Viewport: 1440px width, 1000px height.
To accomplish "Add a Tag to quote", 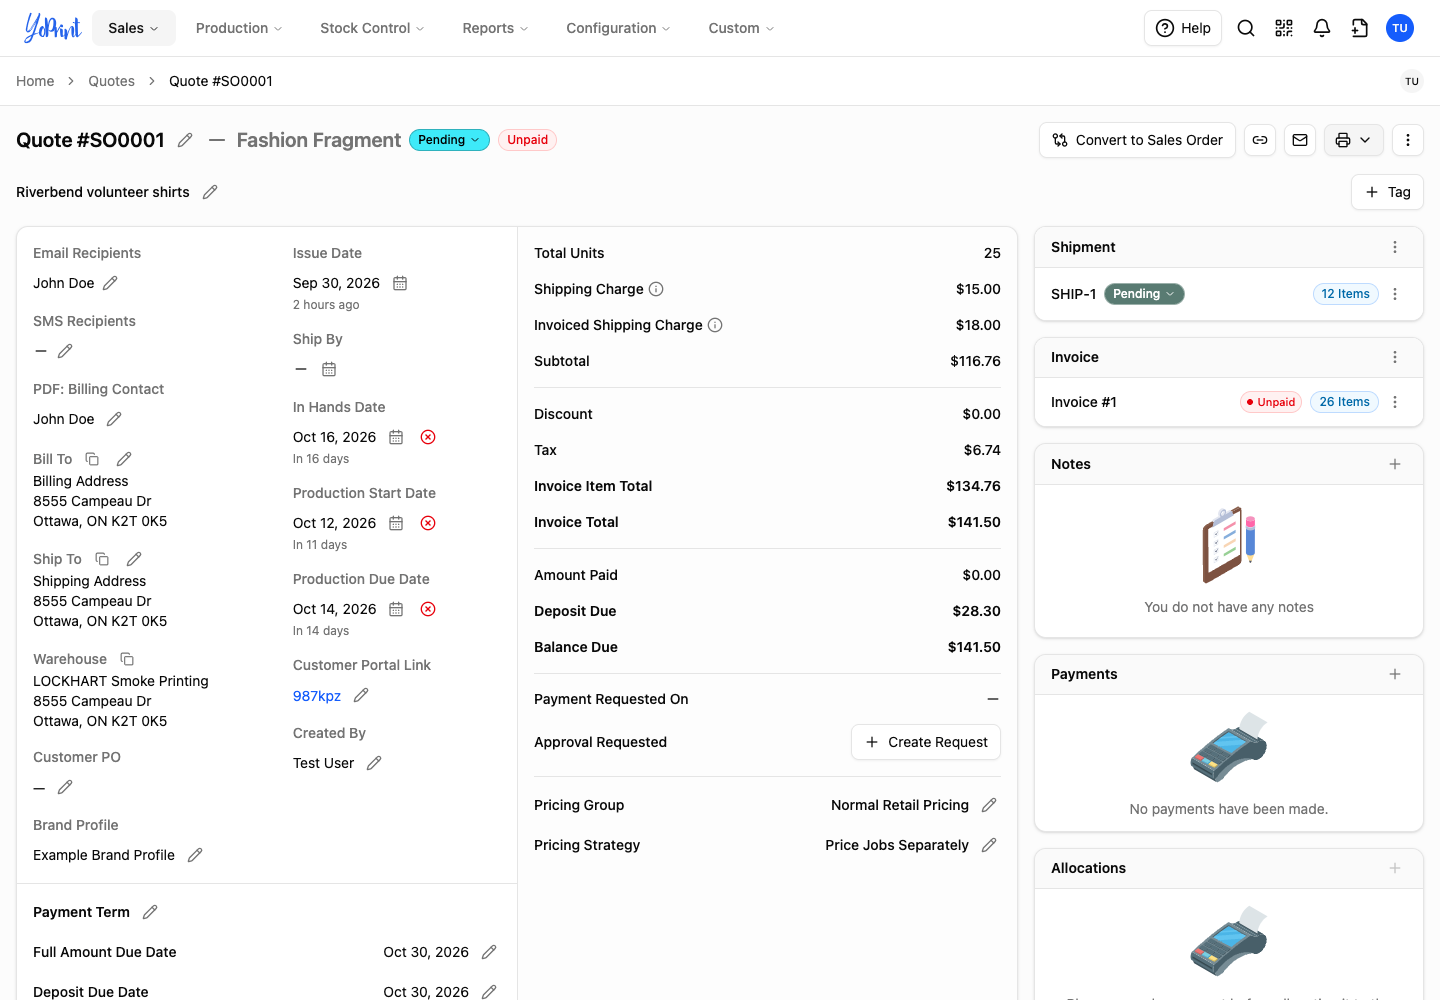I will pyautogui.click(x=1387, y=192).
